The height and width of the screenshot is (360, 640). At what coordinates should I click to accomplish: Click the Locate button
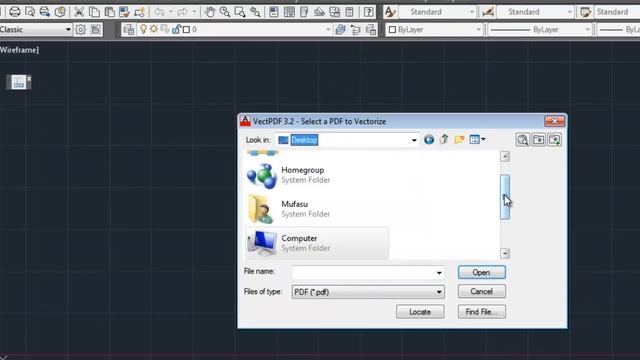click(420, 312)
